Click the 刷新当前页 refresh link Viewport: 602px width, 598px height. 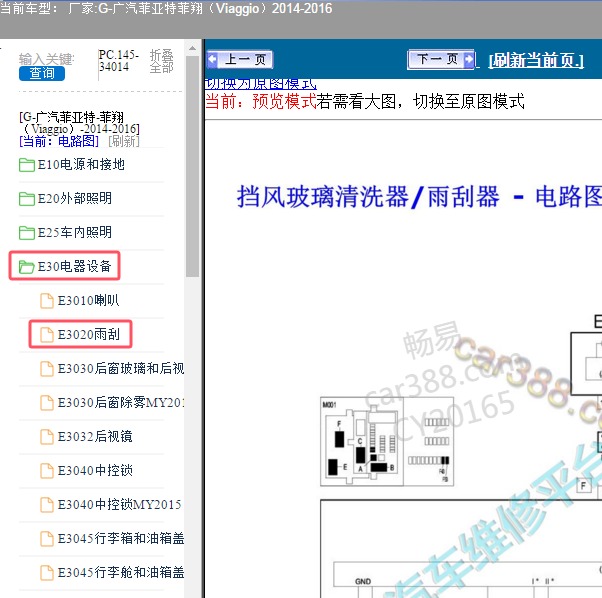point(535,61)
